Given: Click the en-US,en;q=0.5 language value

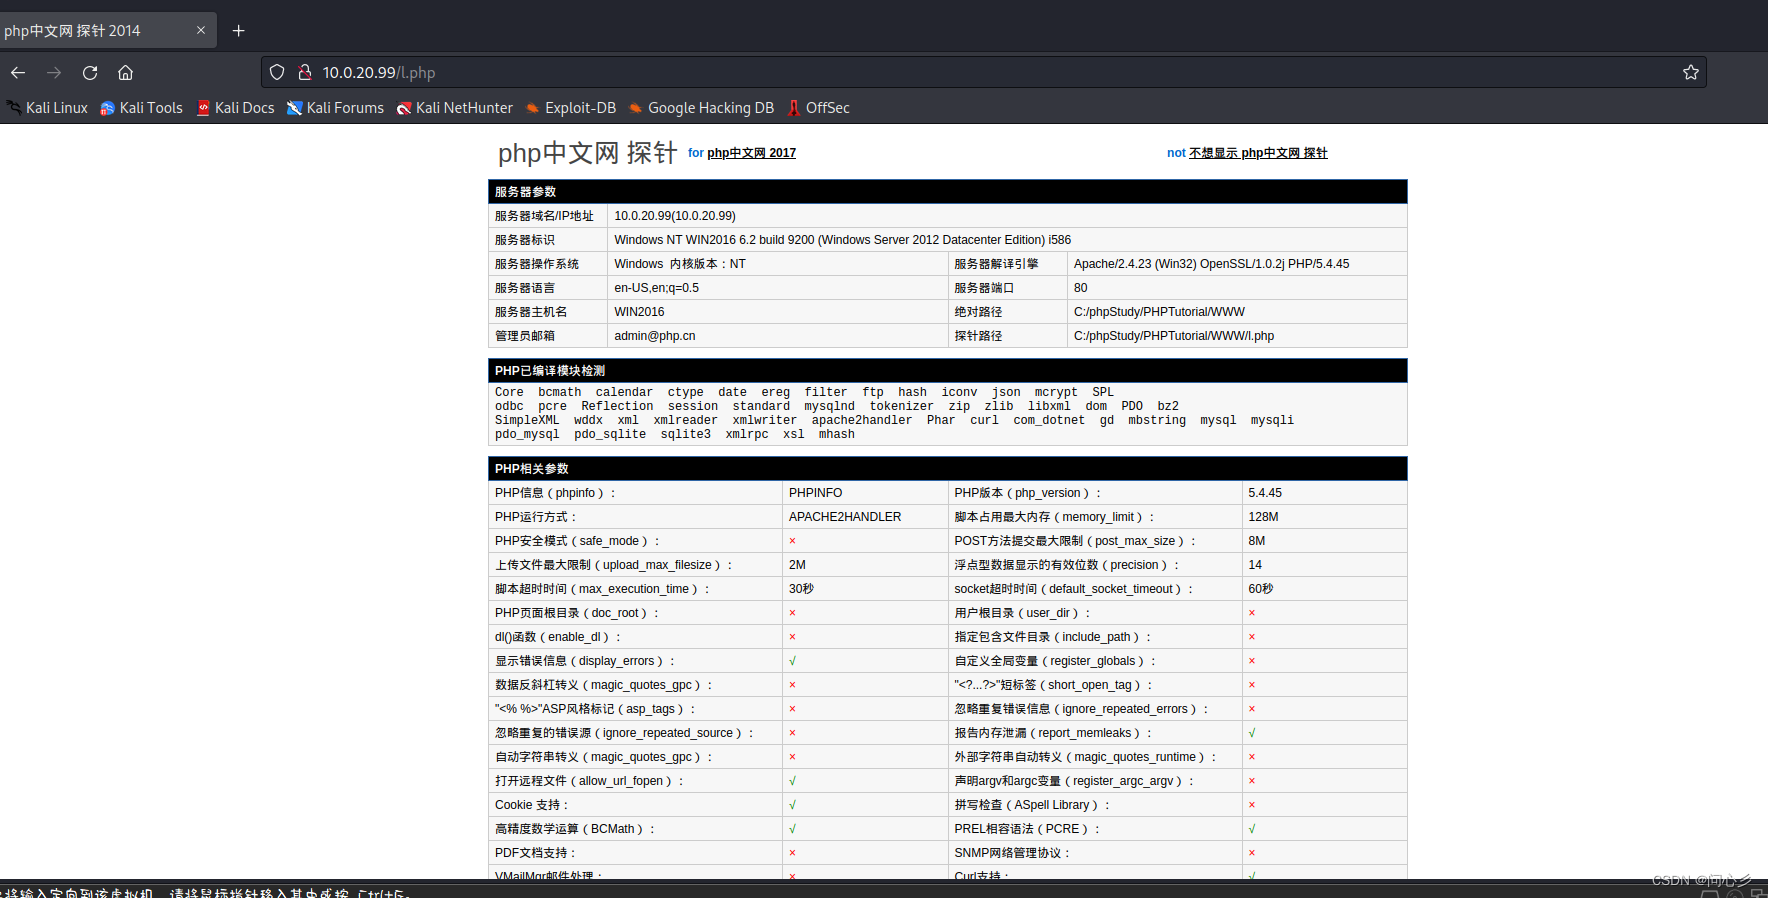Looking at the screenshot, I should pos(656,288).
